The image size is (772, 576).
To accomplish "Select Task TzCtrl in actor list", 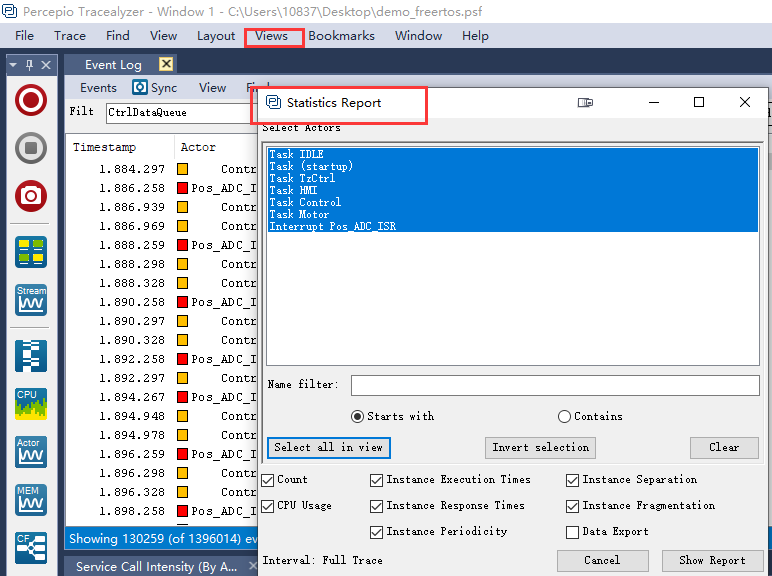I will [513, 178].
